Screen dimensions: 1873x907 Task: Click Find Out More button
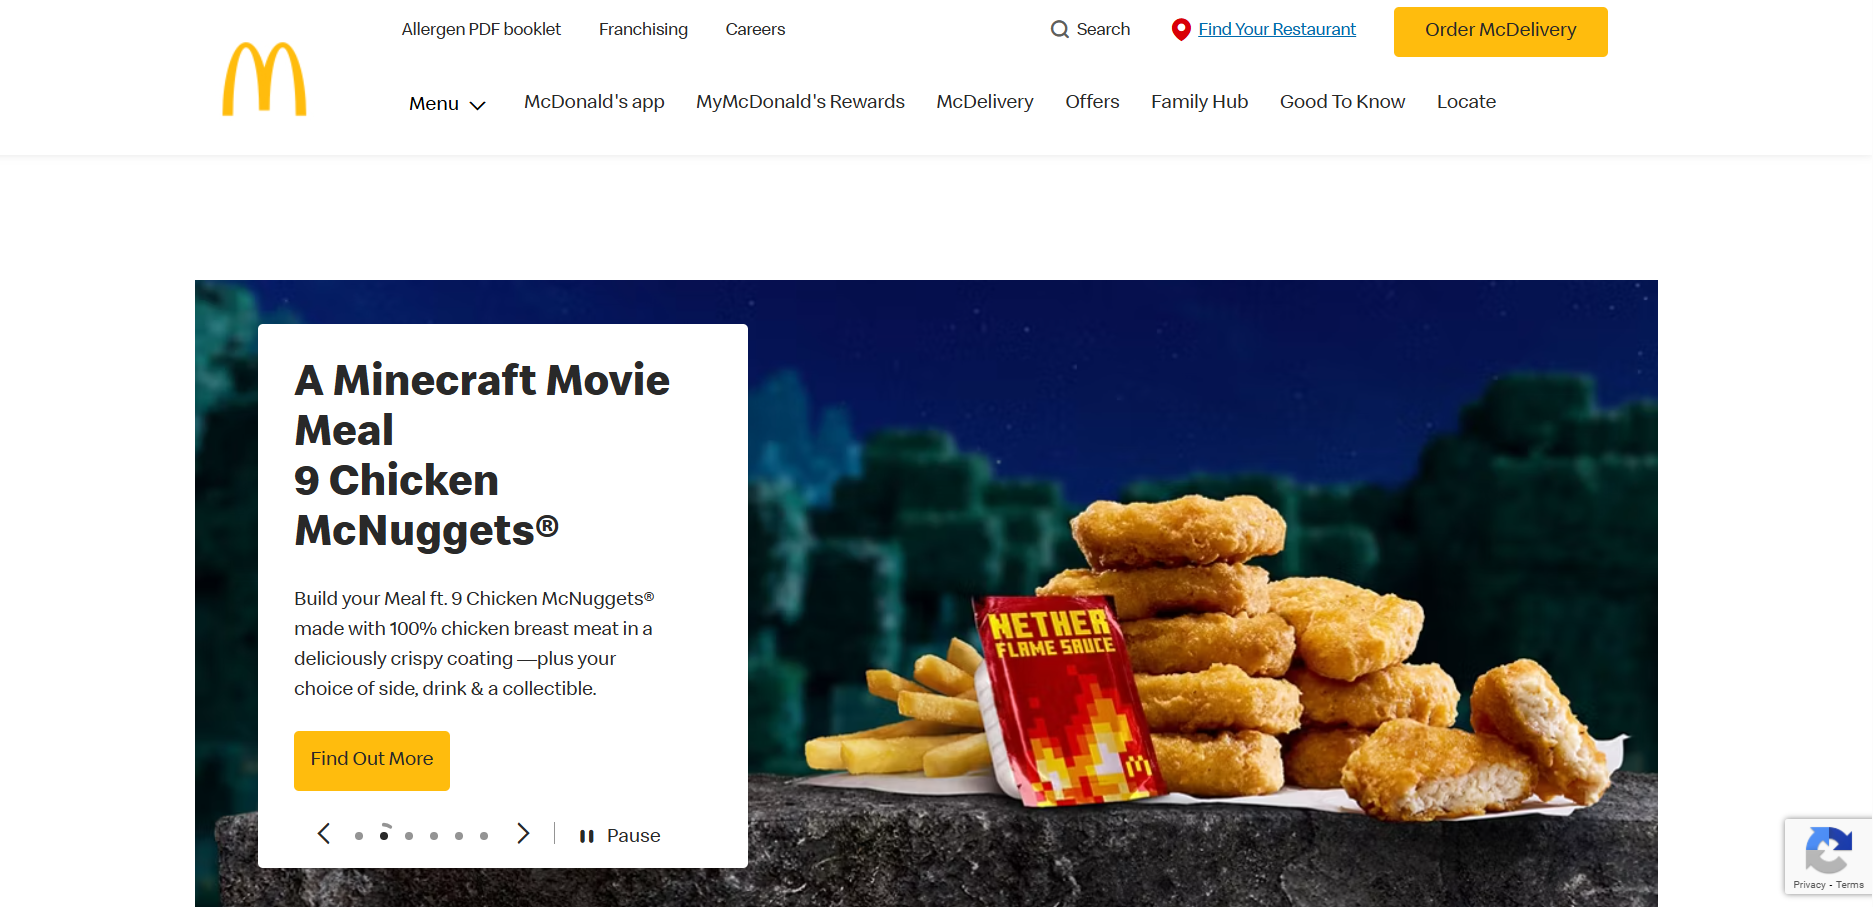point(372,760)
